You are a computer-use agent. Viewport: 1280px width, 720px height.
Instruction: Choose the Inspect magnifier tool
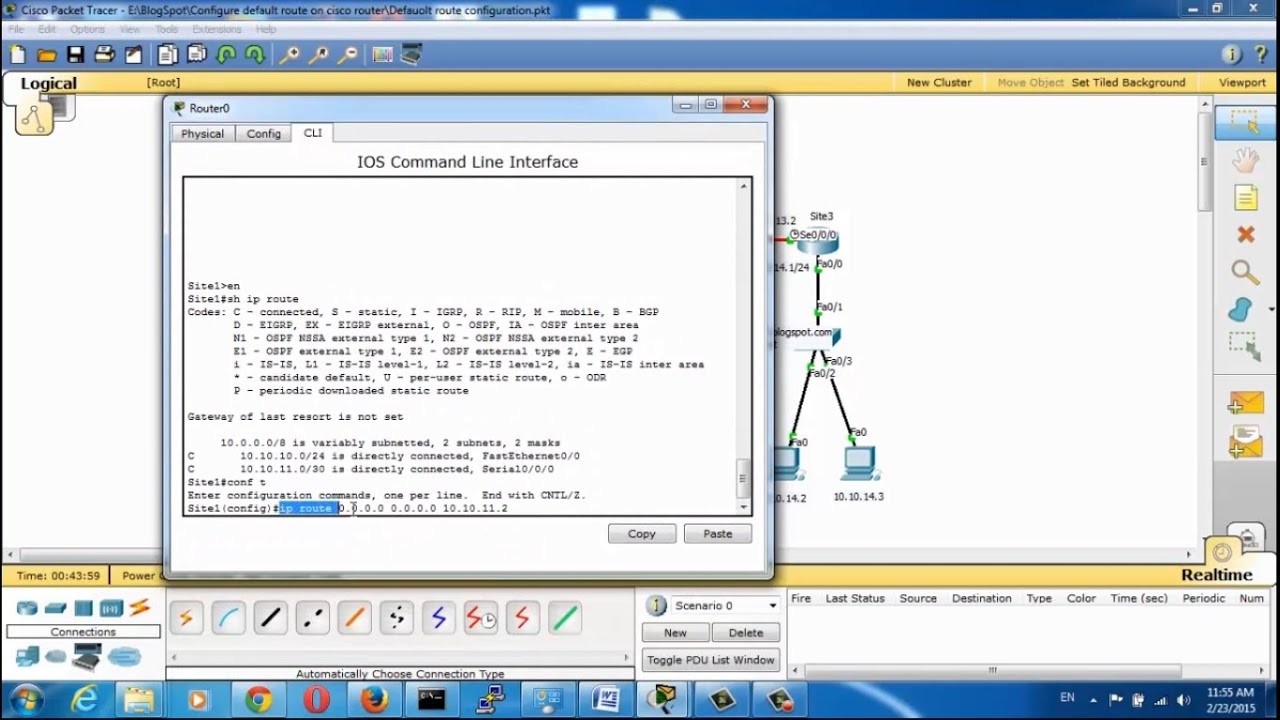point(1245,271)
